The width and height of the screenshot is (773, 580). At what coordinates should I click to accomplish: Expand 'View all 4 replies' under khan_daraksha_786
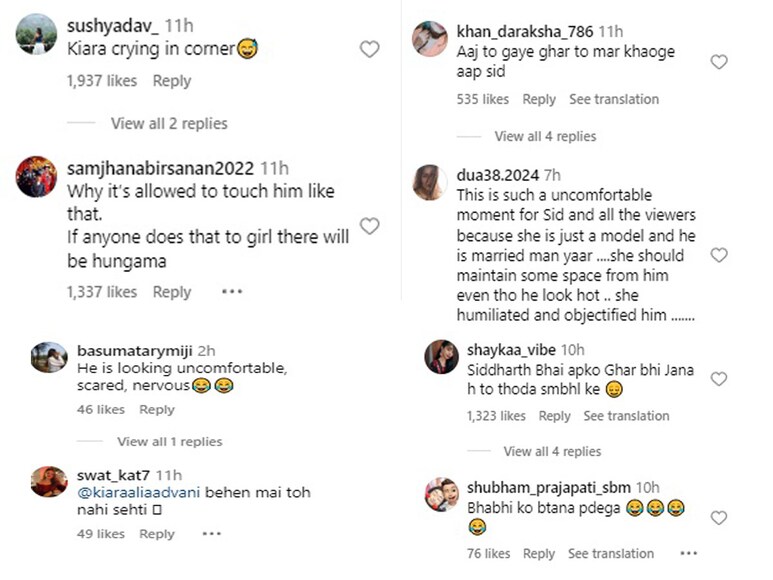[x=545, y=136]
